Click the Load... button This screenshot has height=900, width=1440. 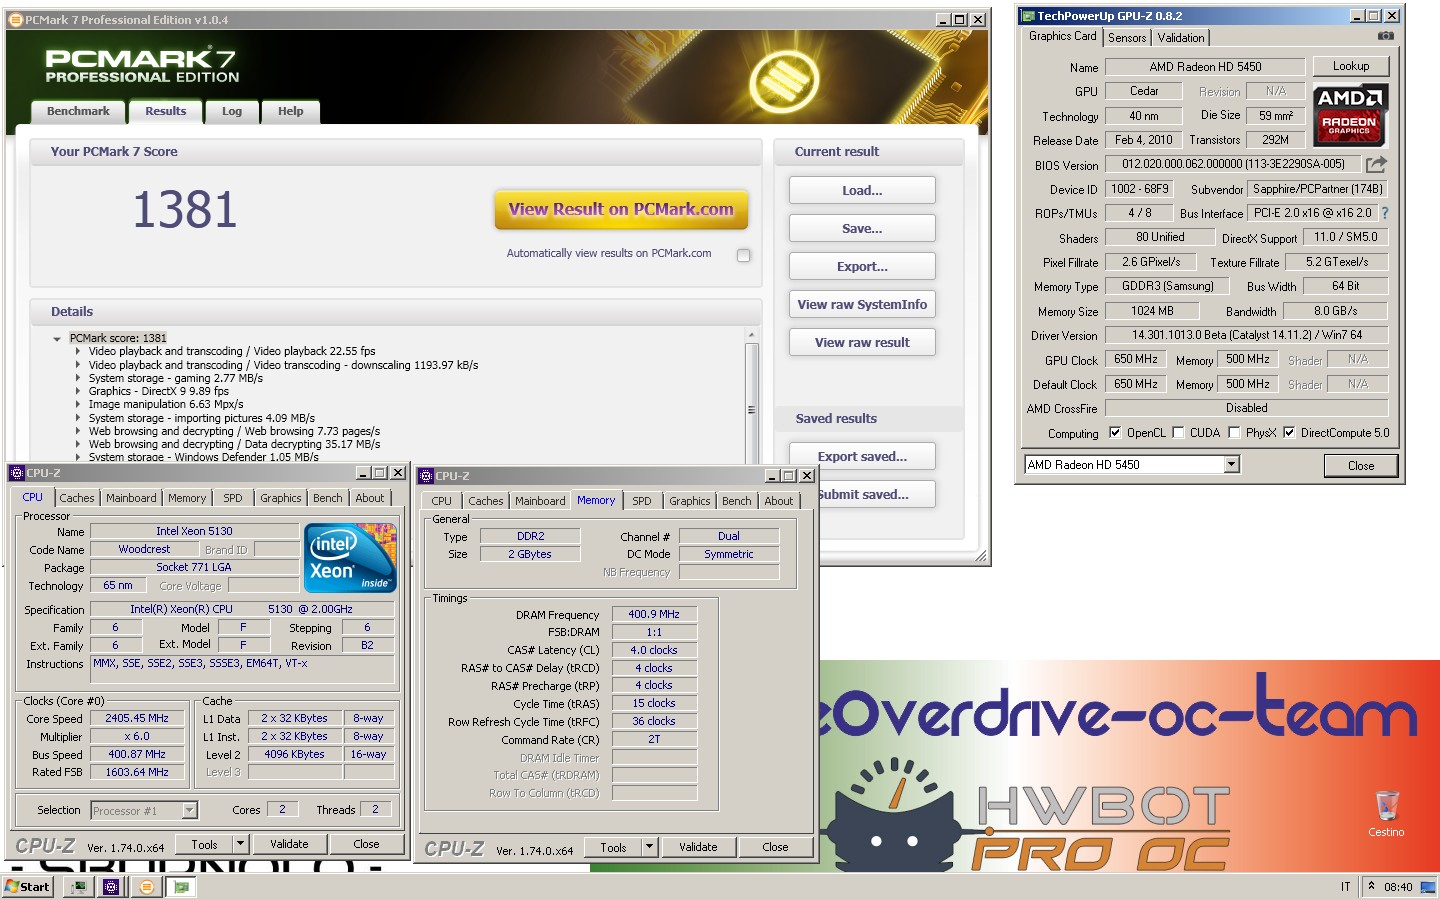[x=862, y=190]
